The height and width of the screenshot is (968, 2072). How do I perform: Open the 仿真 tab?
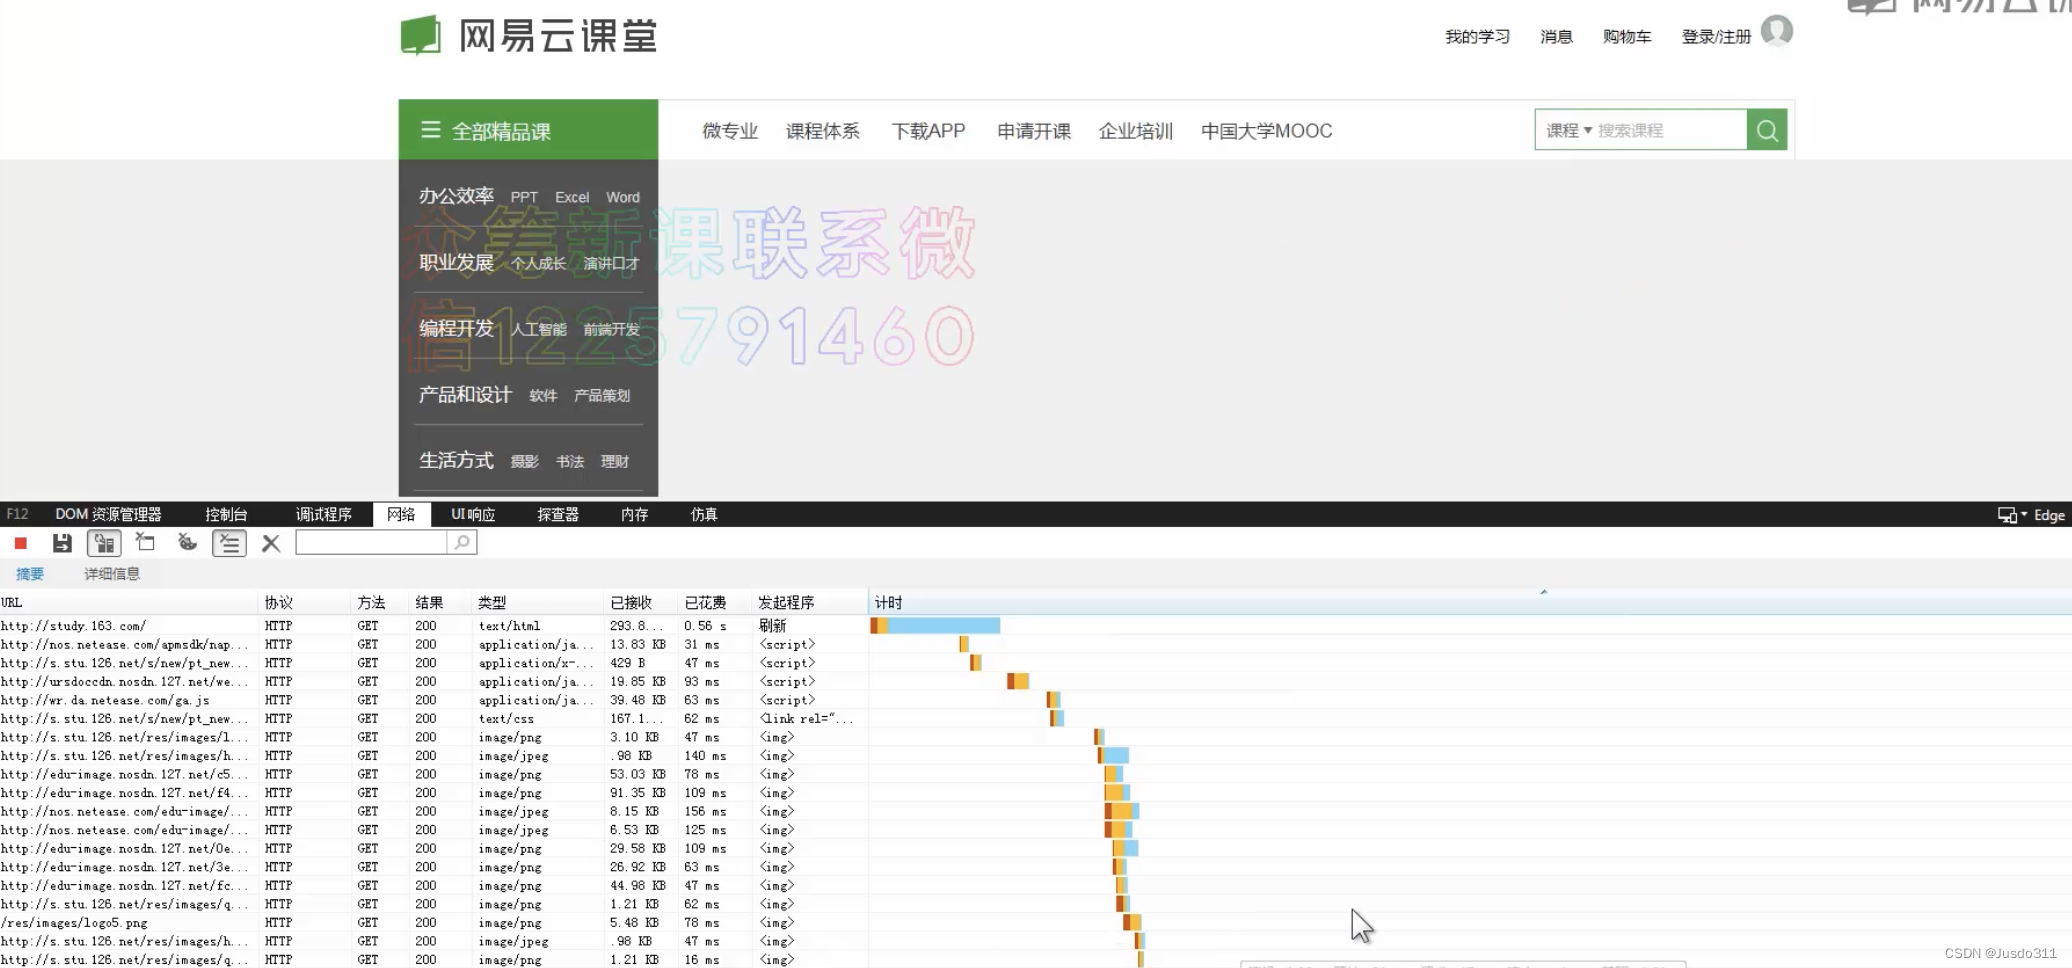point(704,514)
